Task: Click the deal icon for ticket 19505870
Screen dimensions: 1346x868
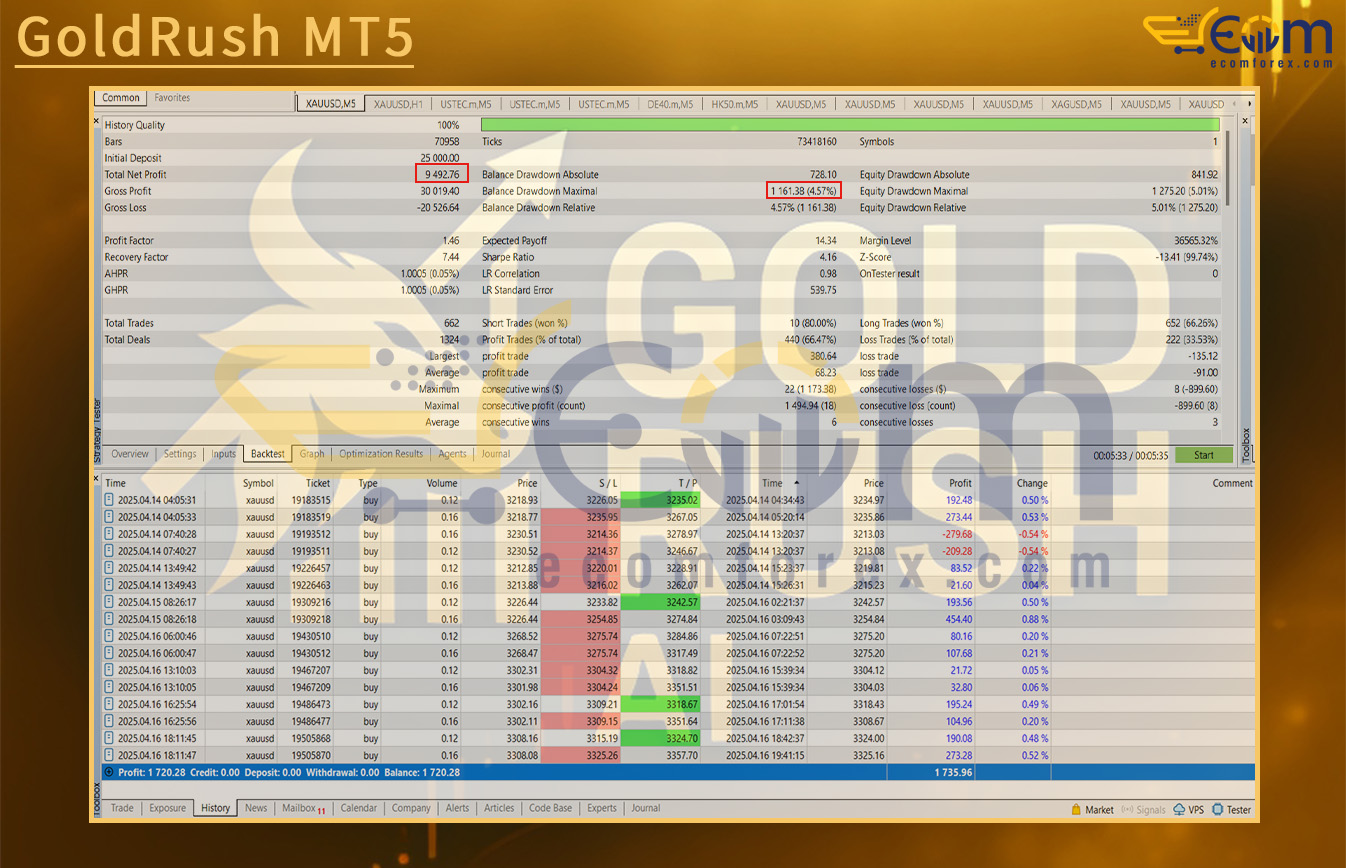Action: click(109, 755)
